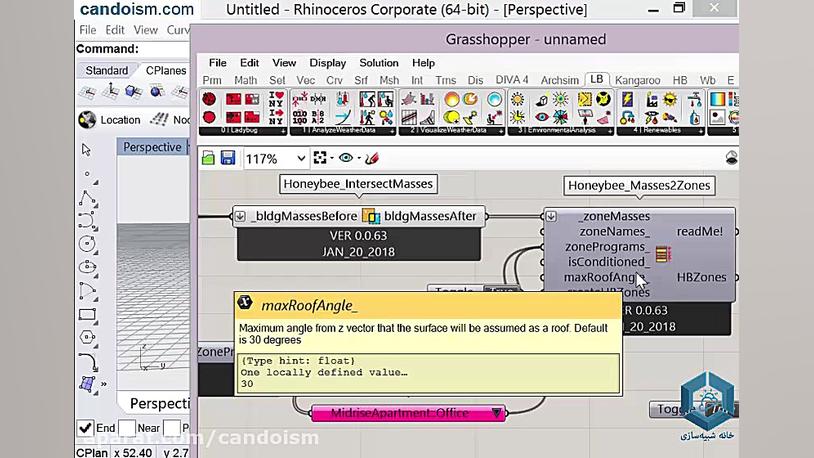The width and height of the screenshot is (814, 458).
Task: Select Rhino rectangle tool
Action: click(87, 314)
